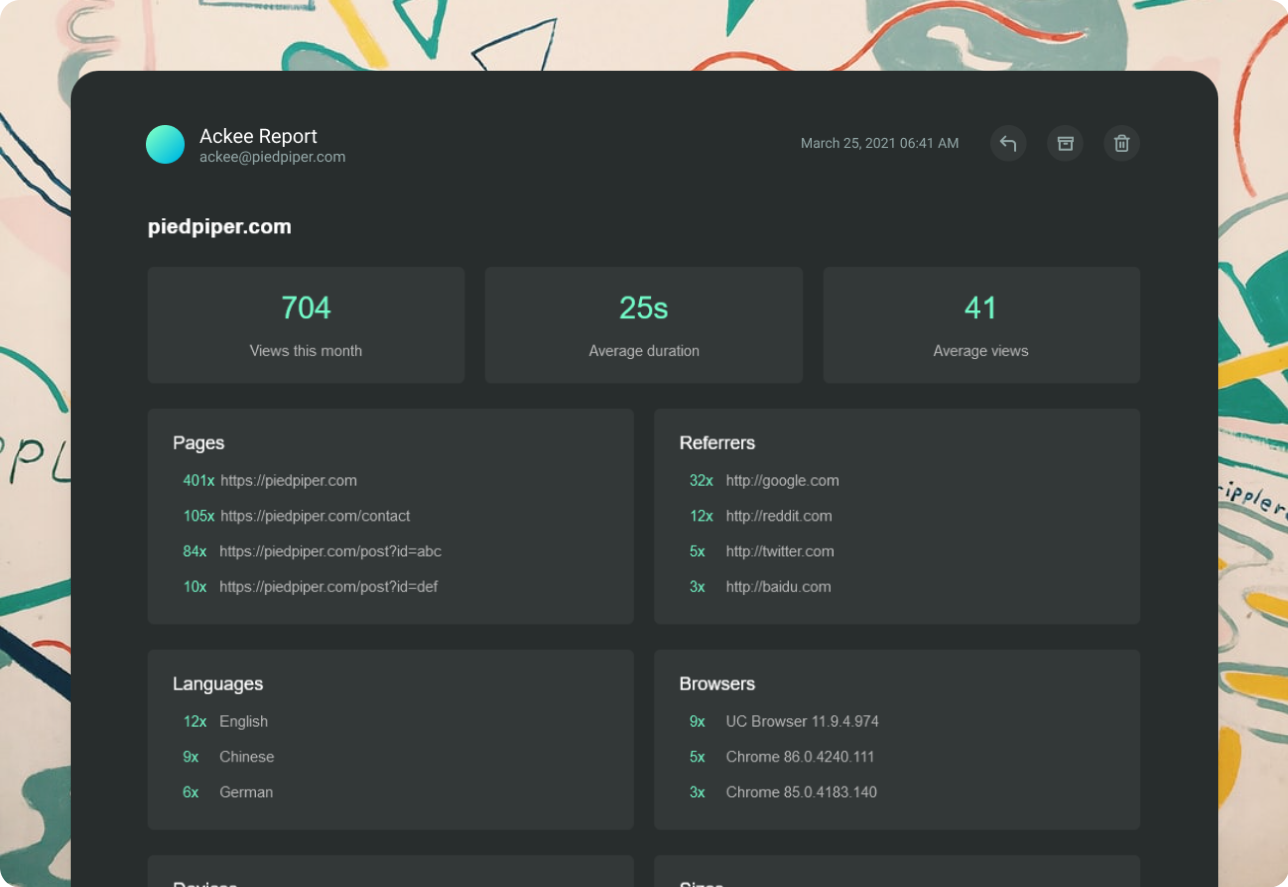This screenshot has width=1288, height=887.
Task: Open the http://reddit.com referrer link
Action: (779, 516)
